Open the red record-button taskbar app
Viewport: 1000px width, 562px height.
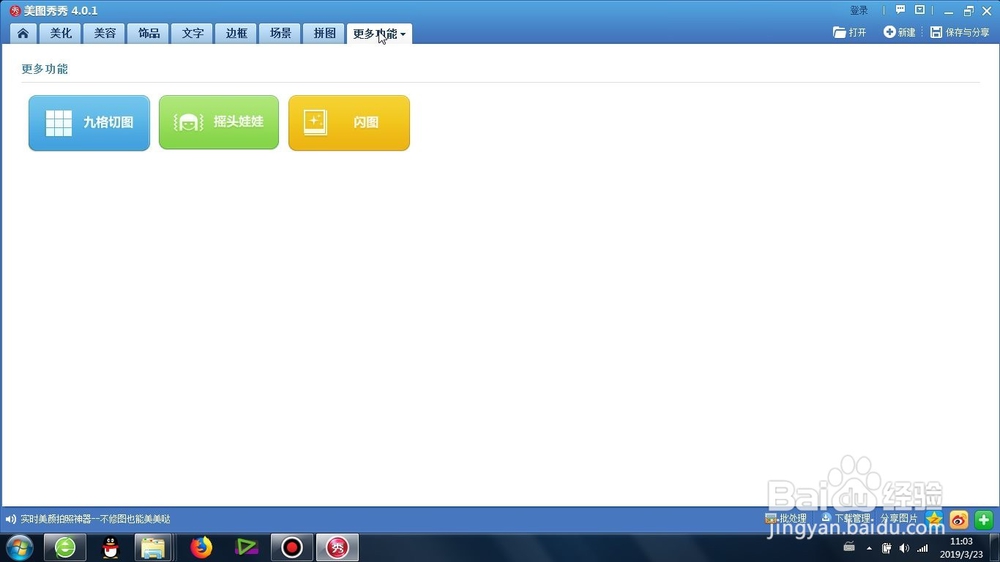292,547
